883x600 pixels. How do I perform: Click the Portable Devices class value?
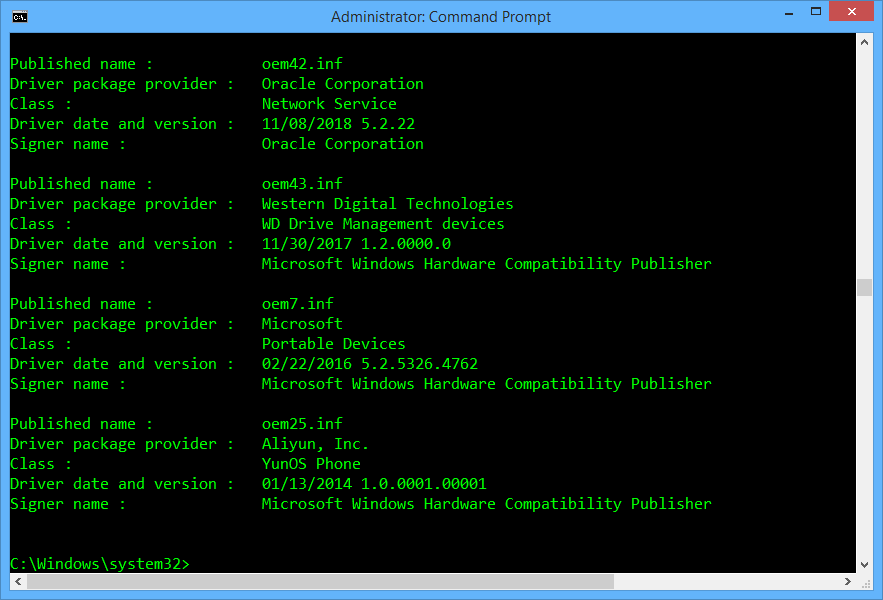[333, 344]
